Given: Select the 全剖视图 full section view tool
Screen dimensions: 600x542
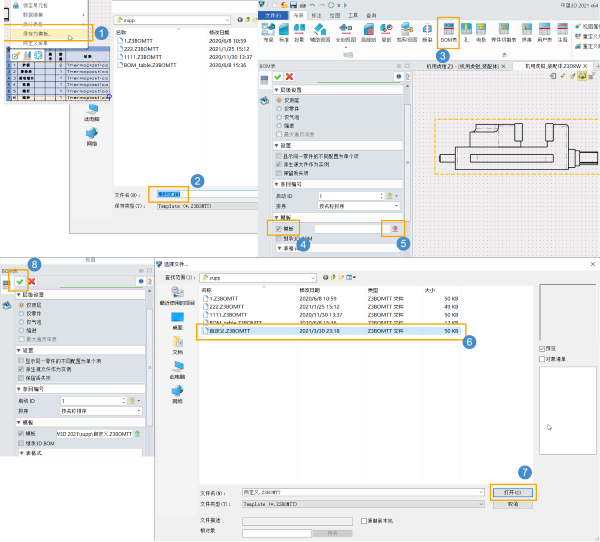Looking at the screenshot, I should (346, 32).
